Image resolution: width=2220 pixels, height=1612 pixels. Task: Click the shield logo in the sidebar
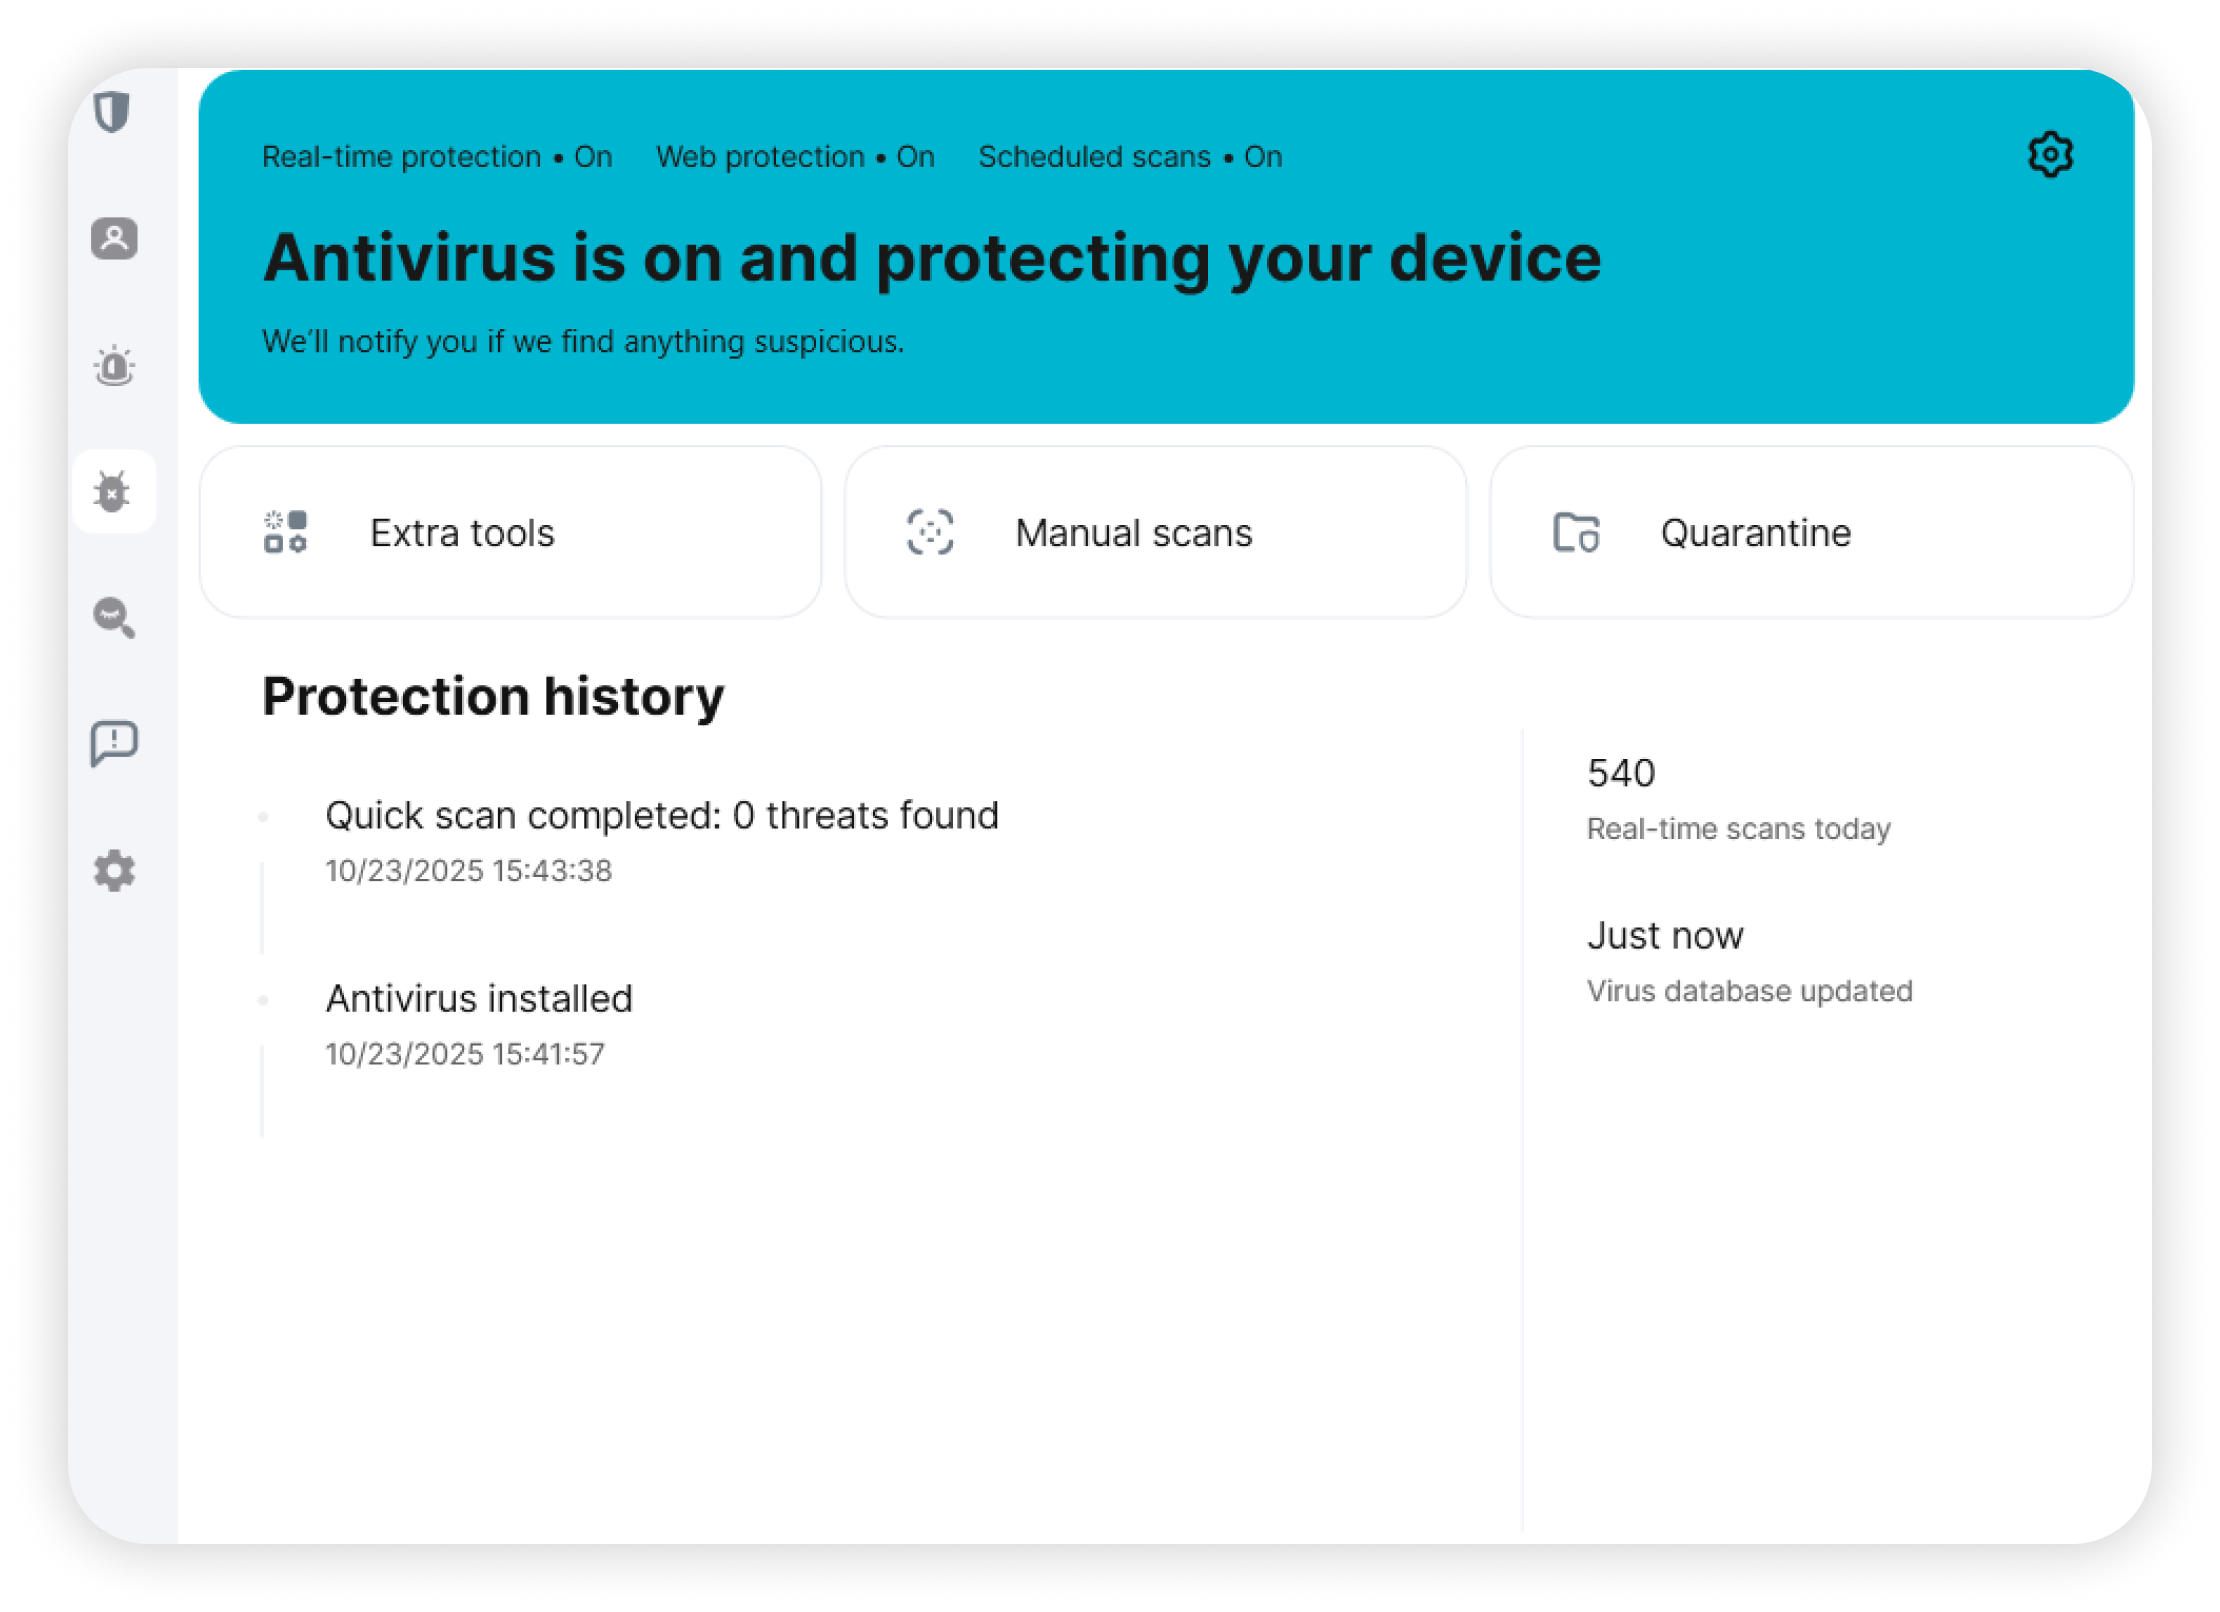(113, 111)
